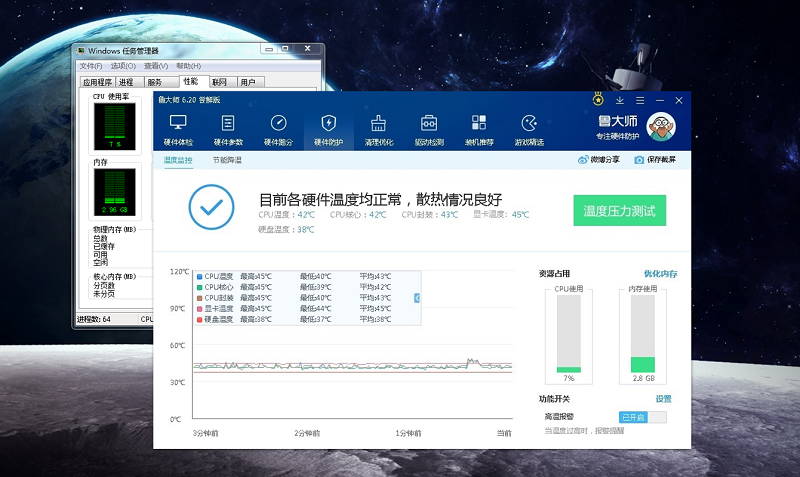This screenshot has width=800, height=477.
Task: Select 性能 tab in Task Manager
Action: 193,81
